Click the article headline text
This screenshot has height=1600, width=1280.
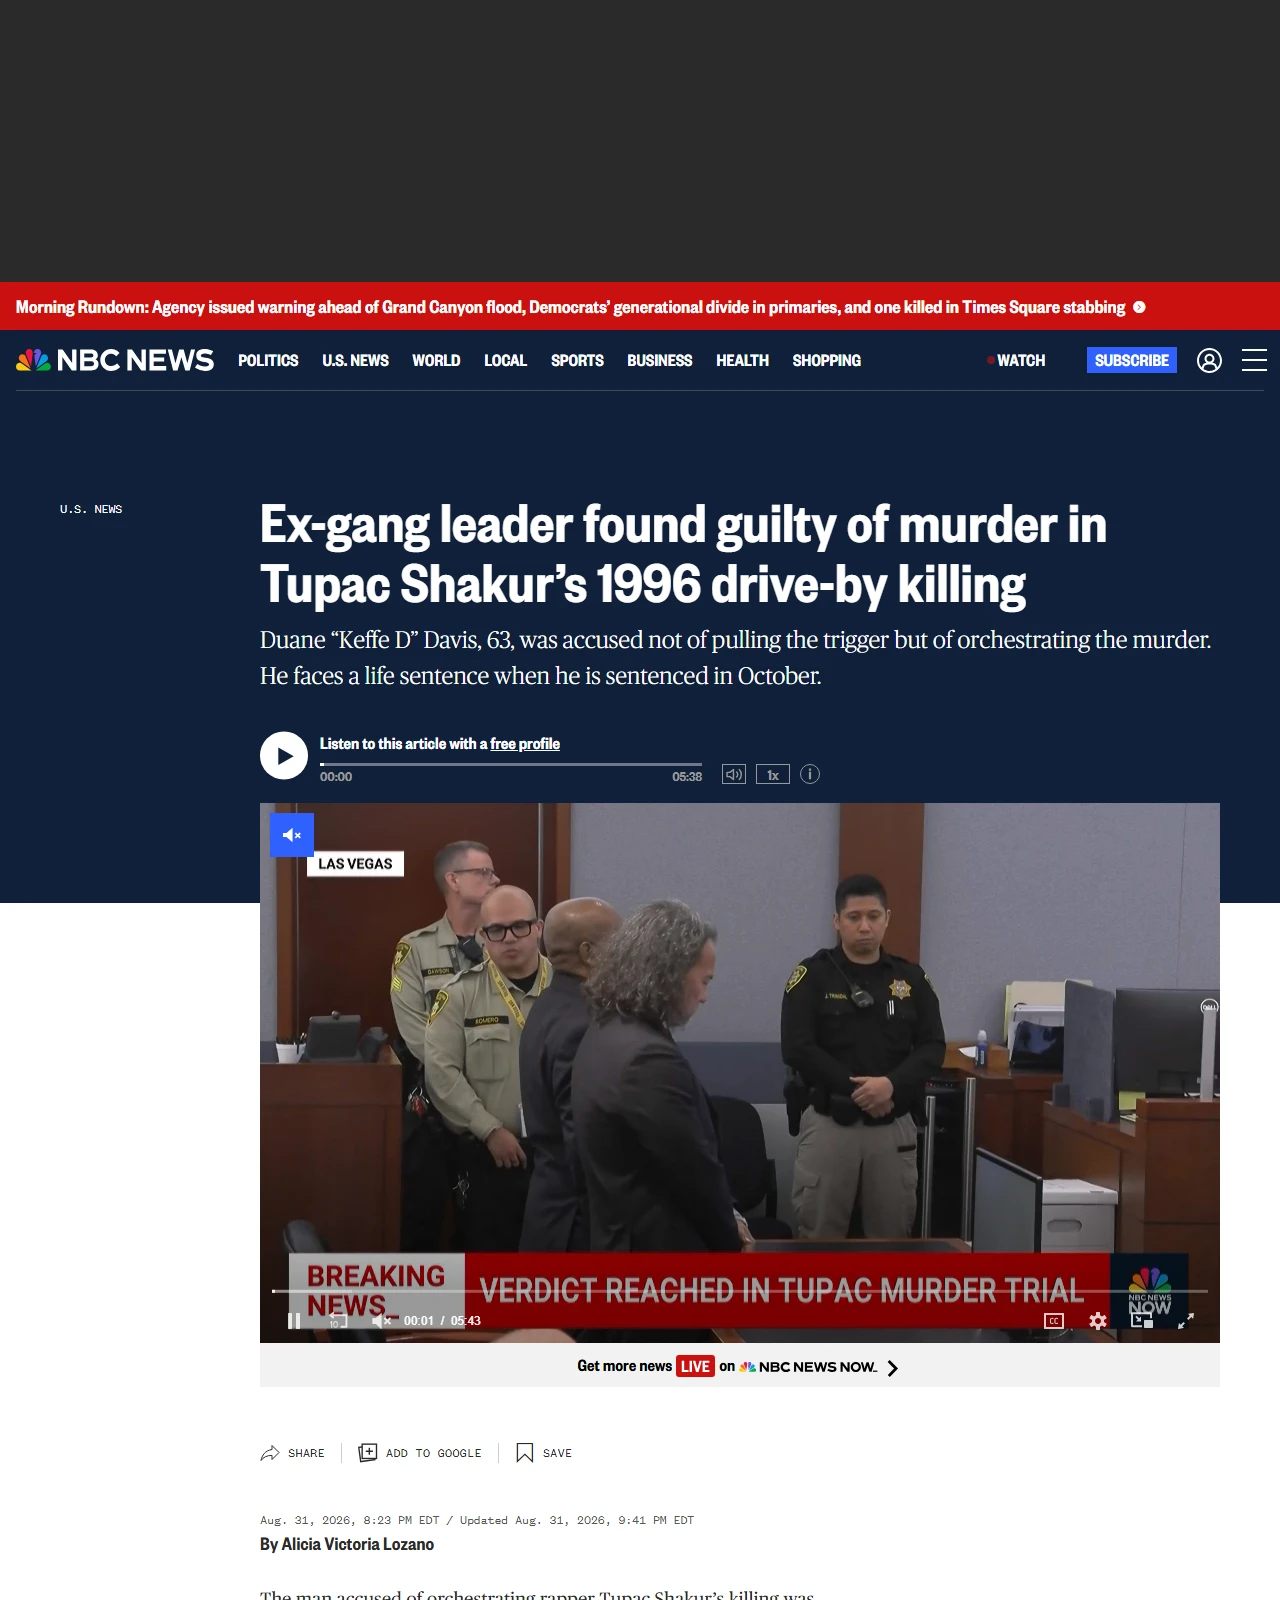683,554
